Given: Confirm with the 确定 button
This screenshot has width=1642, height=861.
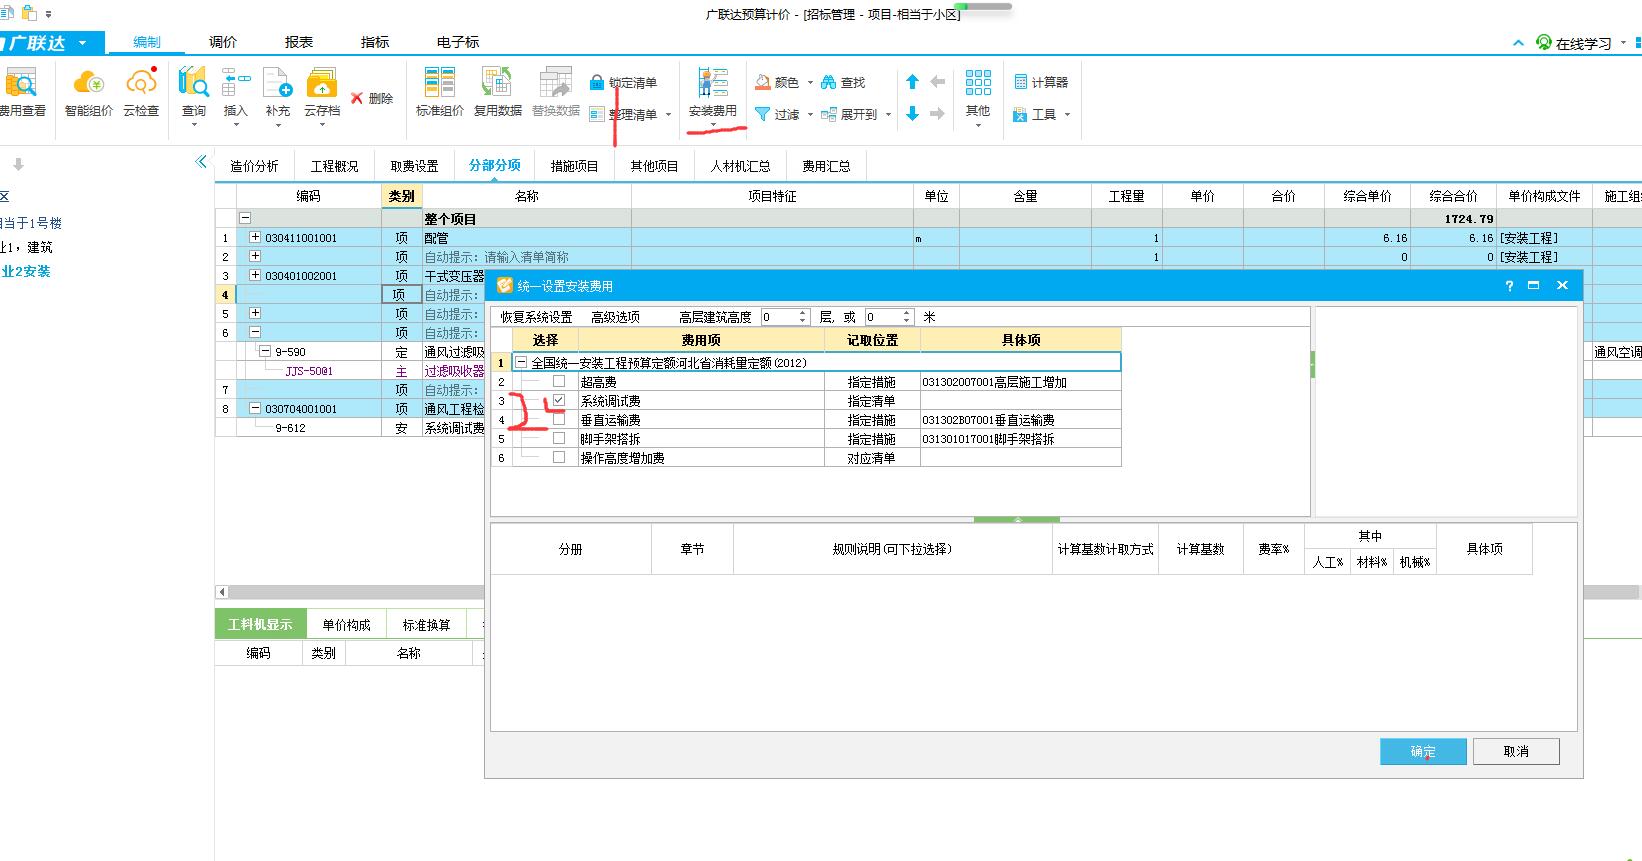Looking at the screenshot, I should click(x=1423, y=751).
